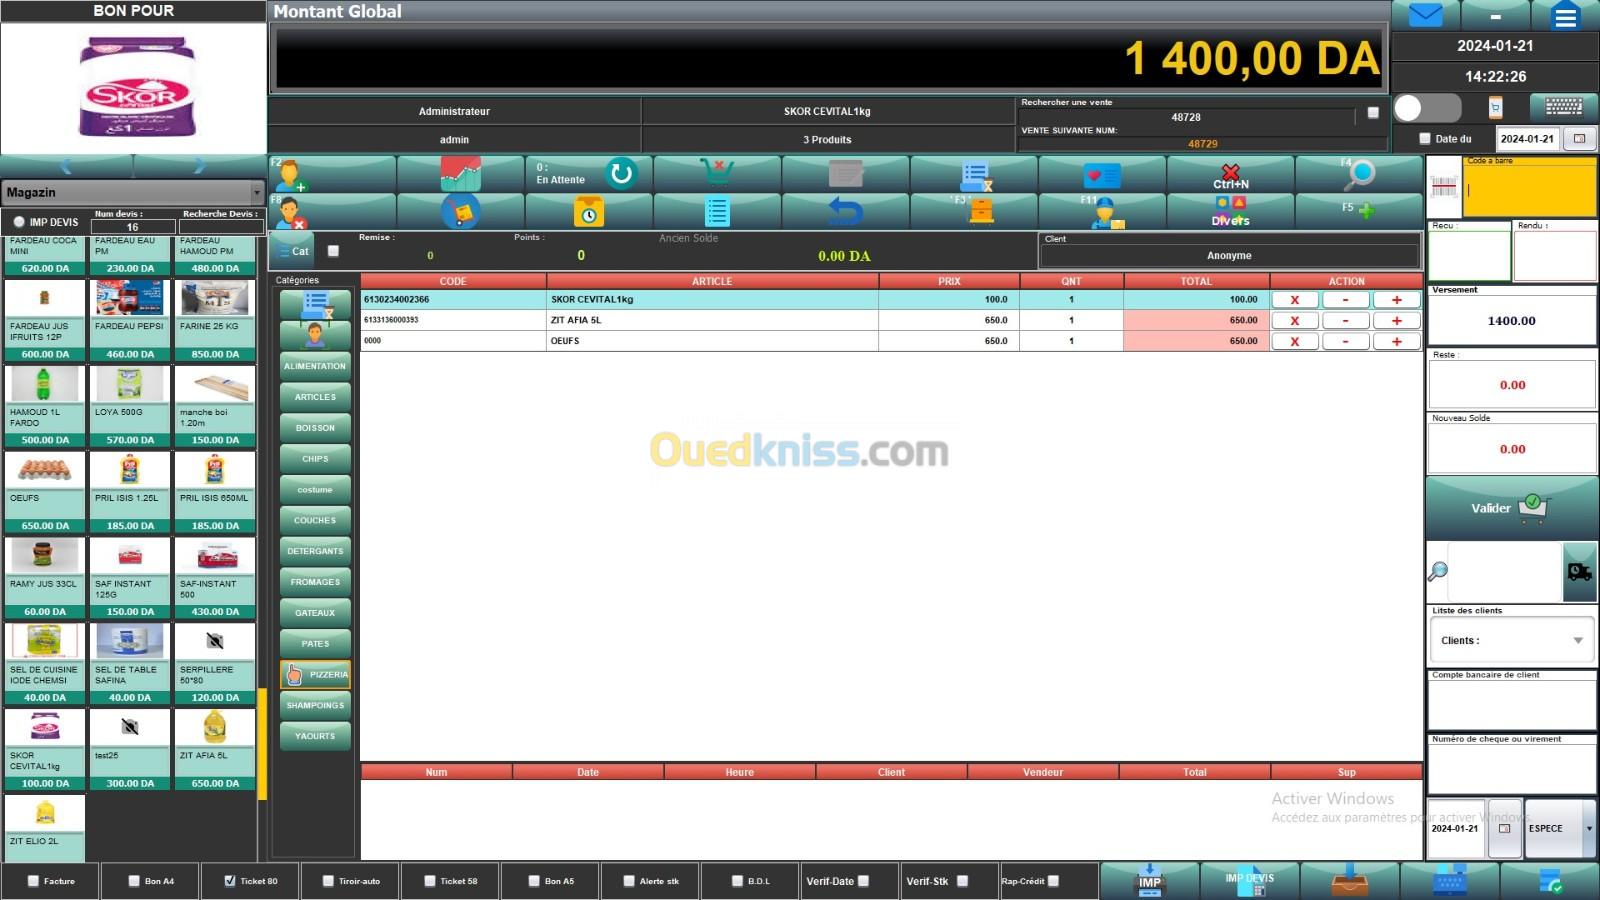The height and width of the screenshot is (900, 1600).
Task: Open the Magazin dropdown
Action: [x=132, y=192]
